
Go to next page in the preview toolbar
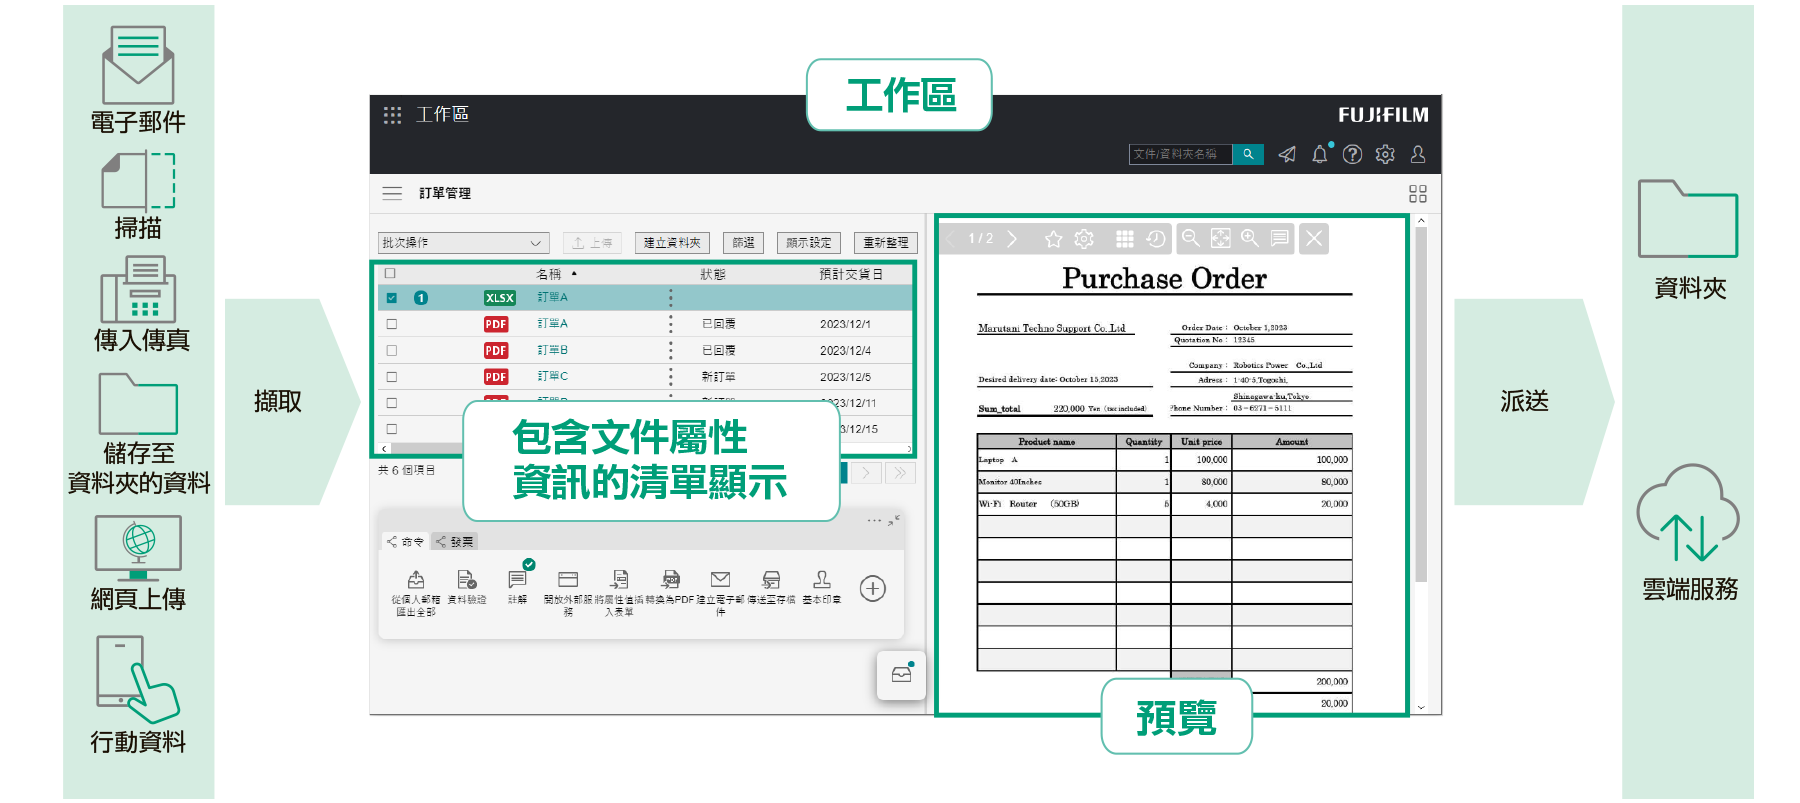[1012, 238]
